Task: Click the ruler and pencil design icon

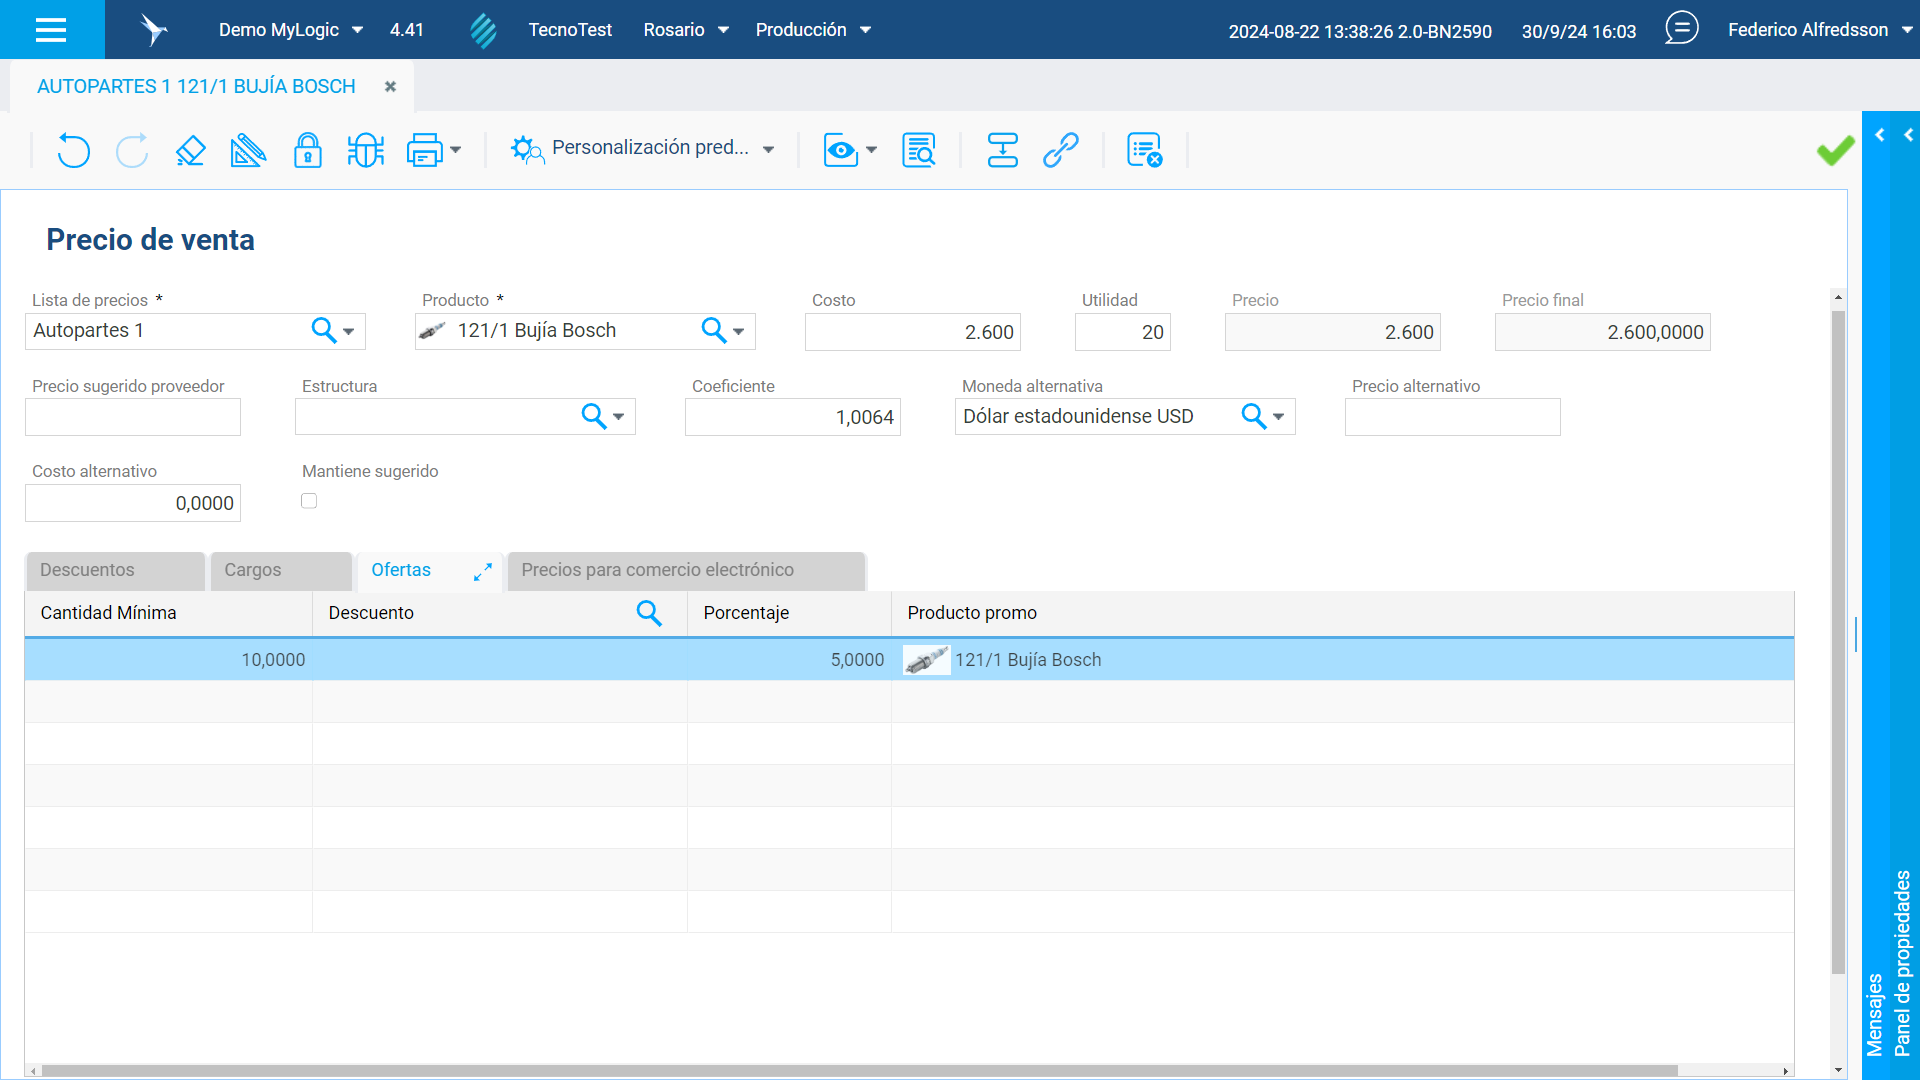Action: (x=248, y=150)
